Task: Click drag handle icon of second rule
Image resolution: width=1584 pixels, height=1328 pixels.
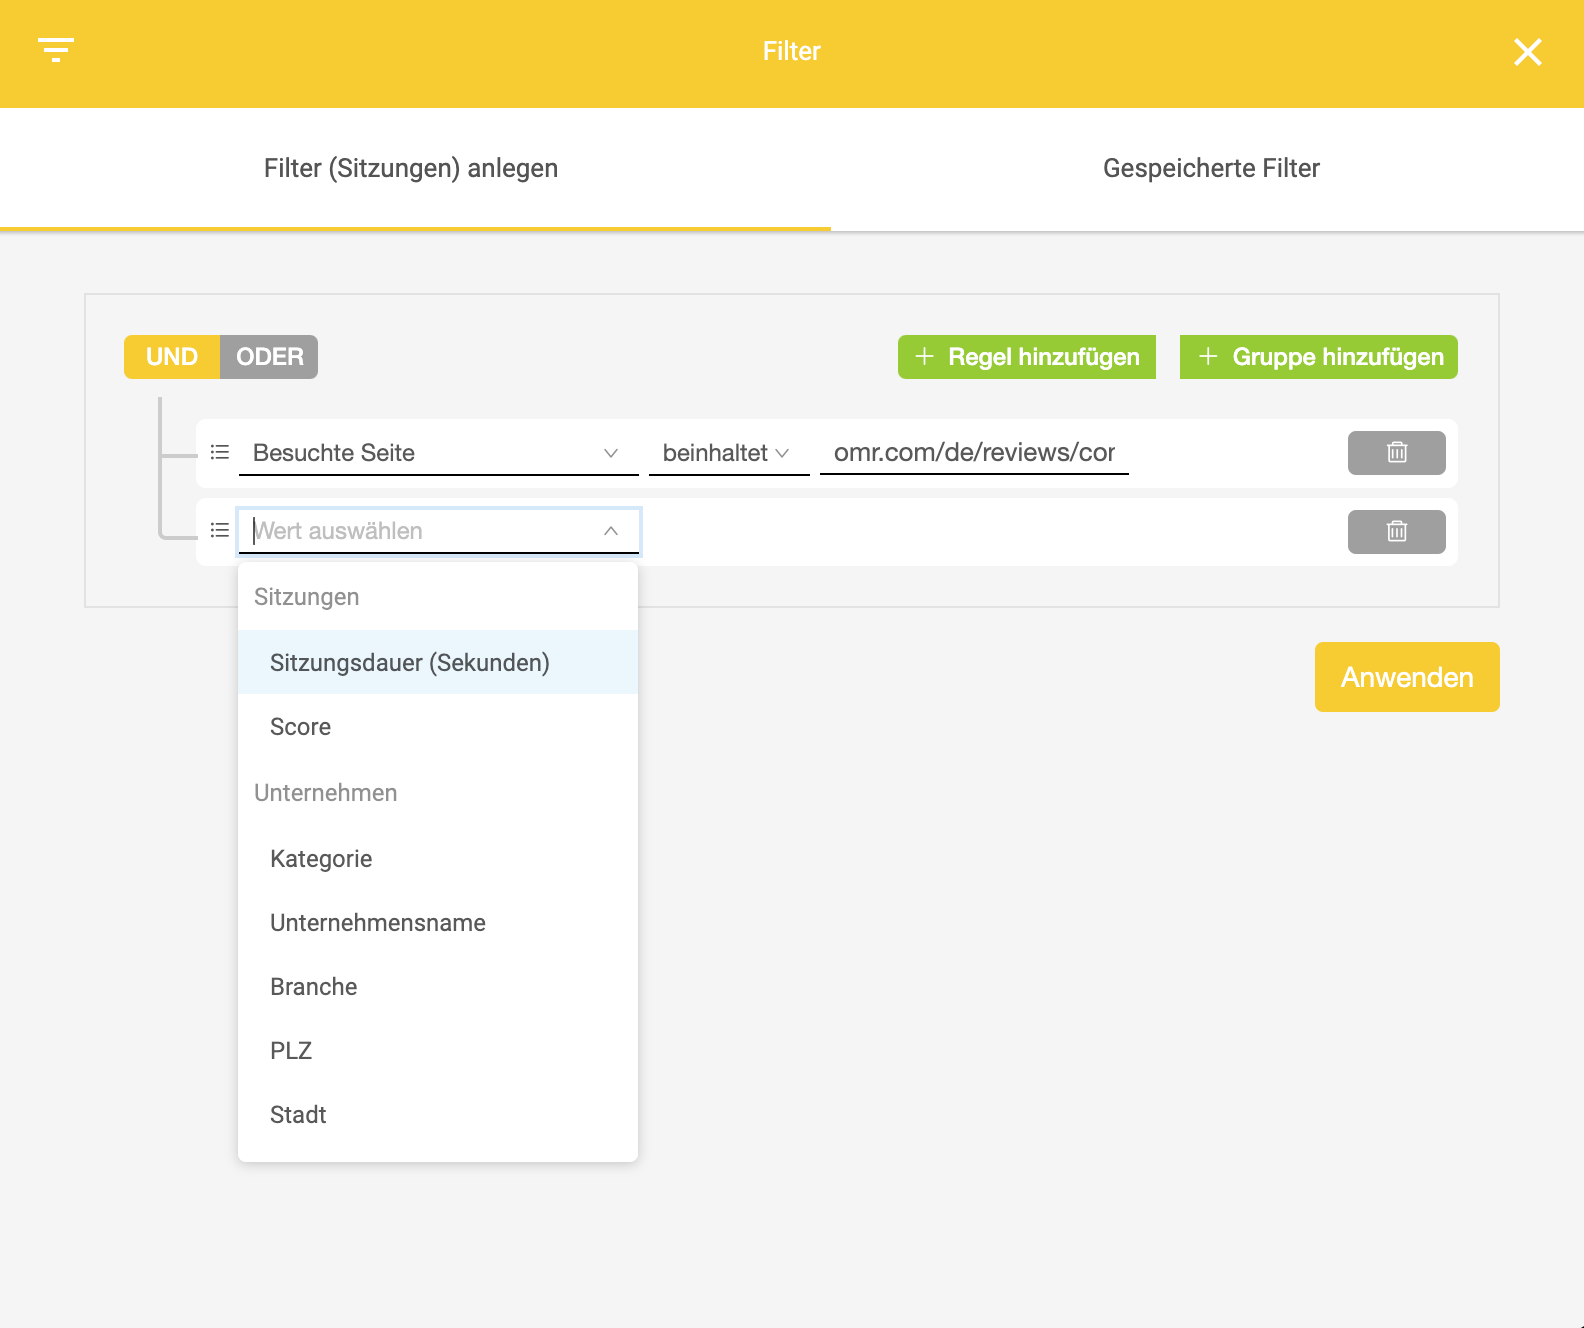Action: click(x=220, y=530)
